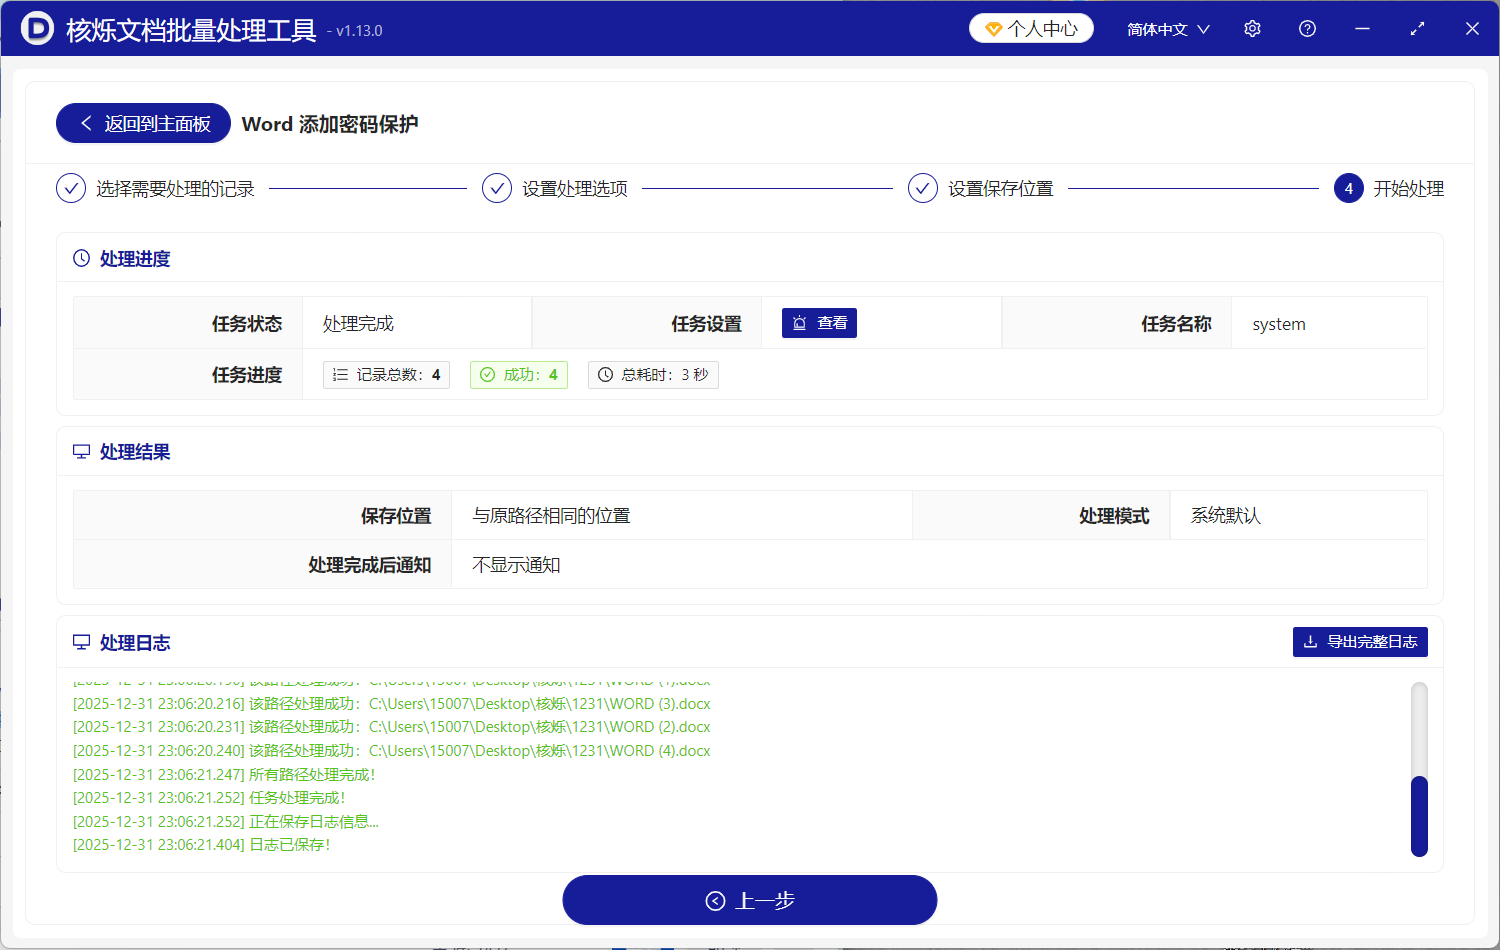Click the monitor icon beside 处理日志 header
This screenshot has width=1500, height=950.
[81, 642]
